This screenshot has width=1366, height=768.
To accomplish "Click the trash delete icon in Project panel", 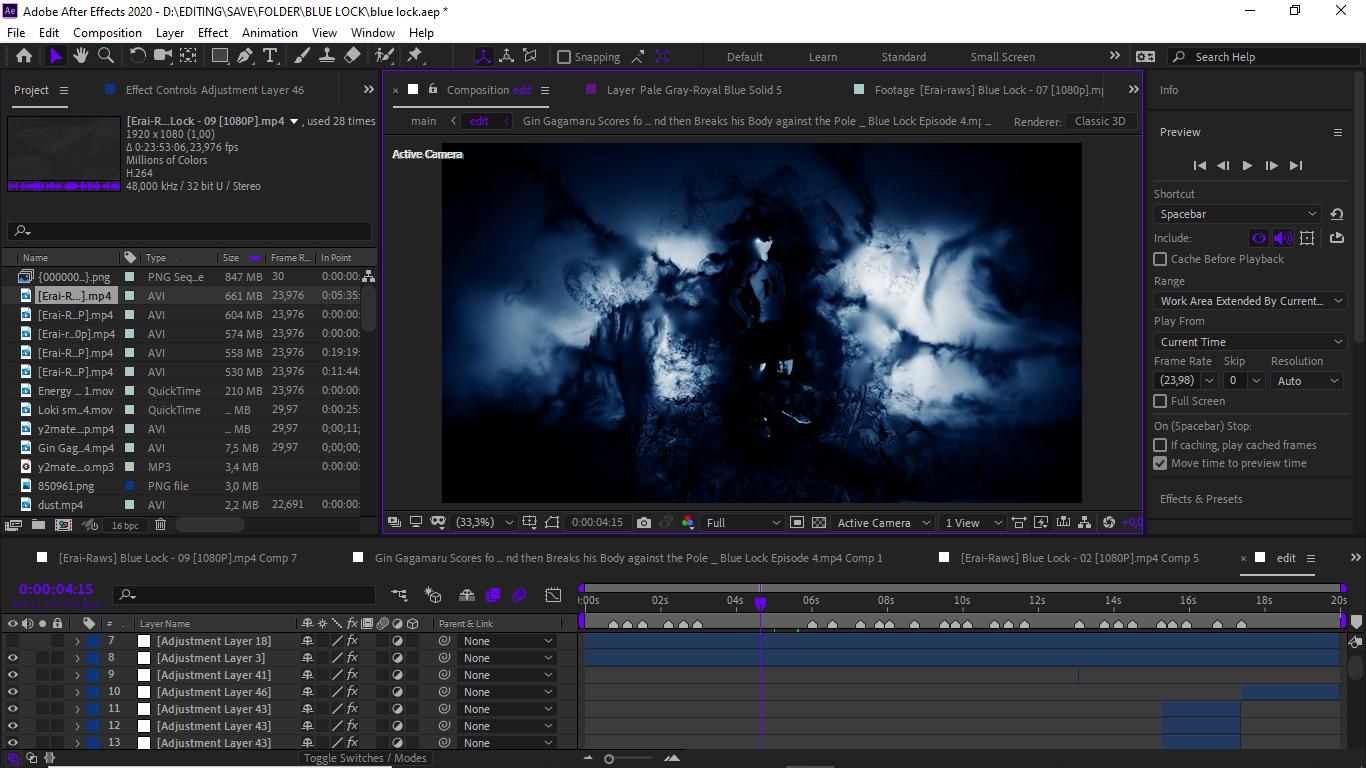I will coord(160,524).
